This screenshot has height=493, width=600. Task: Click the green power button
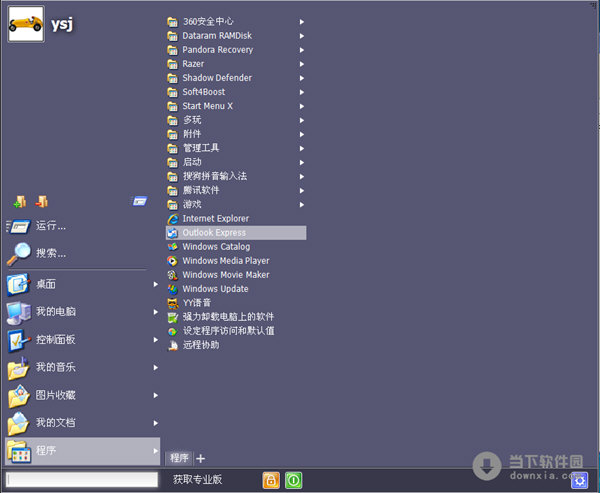(x=293, y=480)
